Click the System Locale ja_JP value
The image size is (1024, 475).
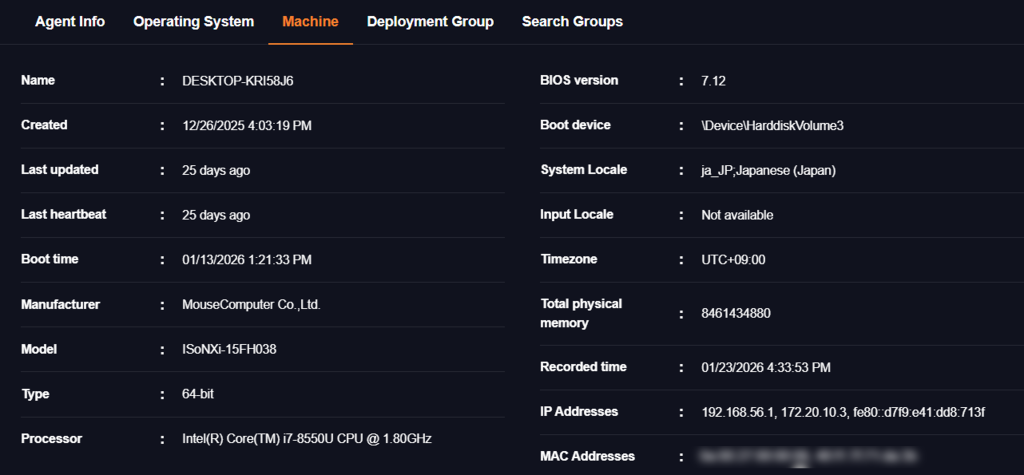(x=768, y=171)
